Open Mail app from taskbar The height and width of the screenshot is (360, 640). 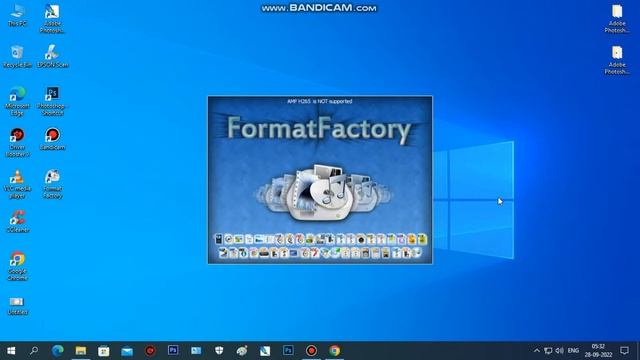point(127,351)
